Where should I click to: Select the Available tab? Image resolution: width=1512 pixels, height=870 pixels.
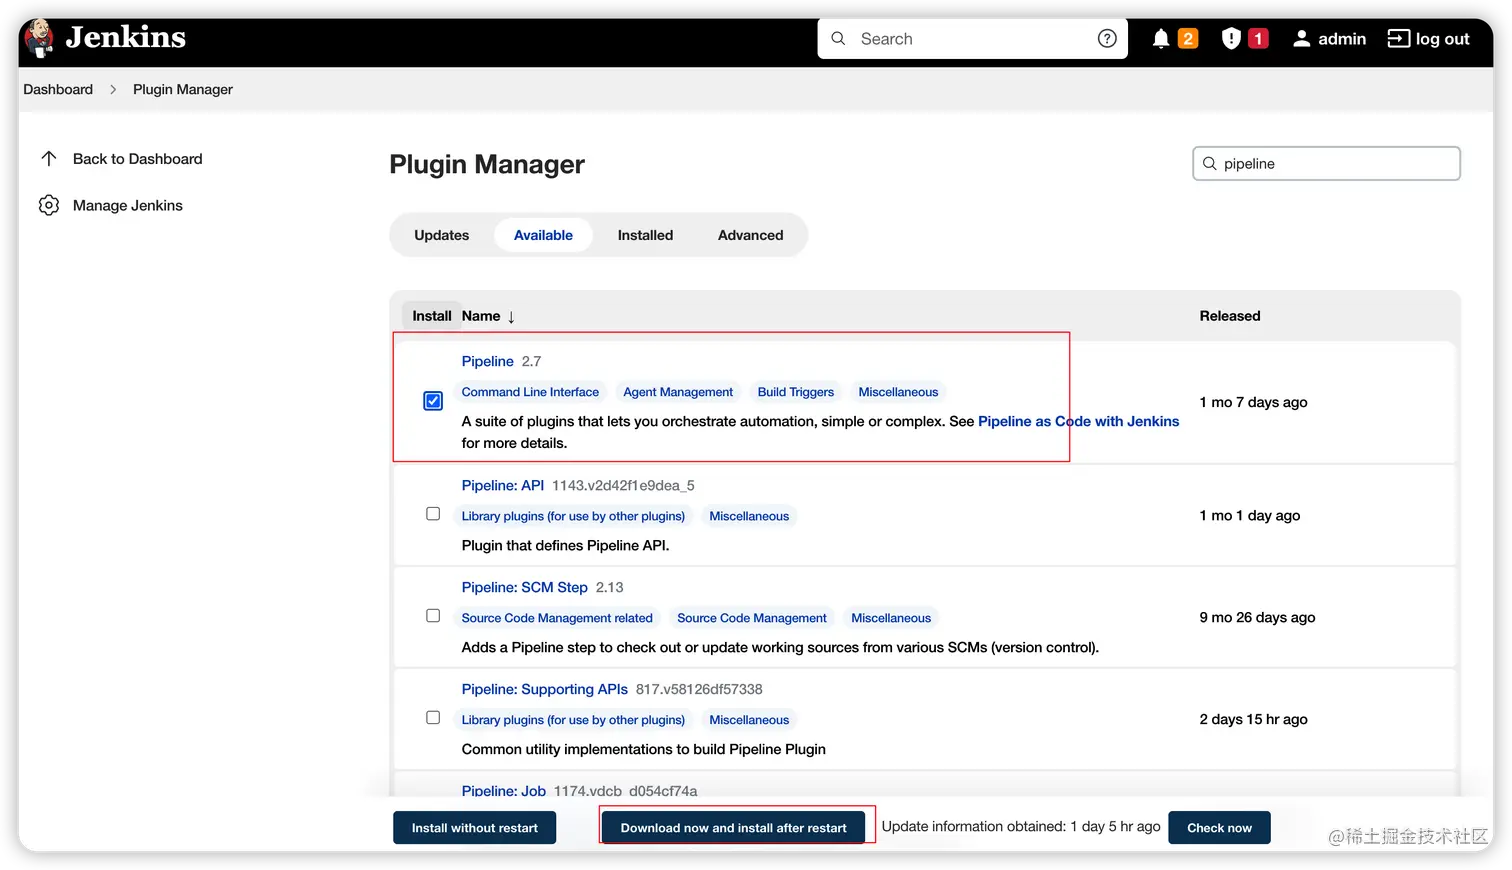click(543, 235)
